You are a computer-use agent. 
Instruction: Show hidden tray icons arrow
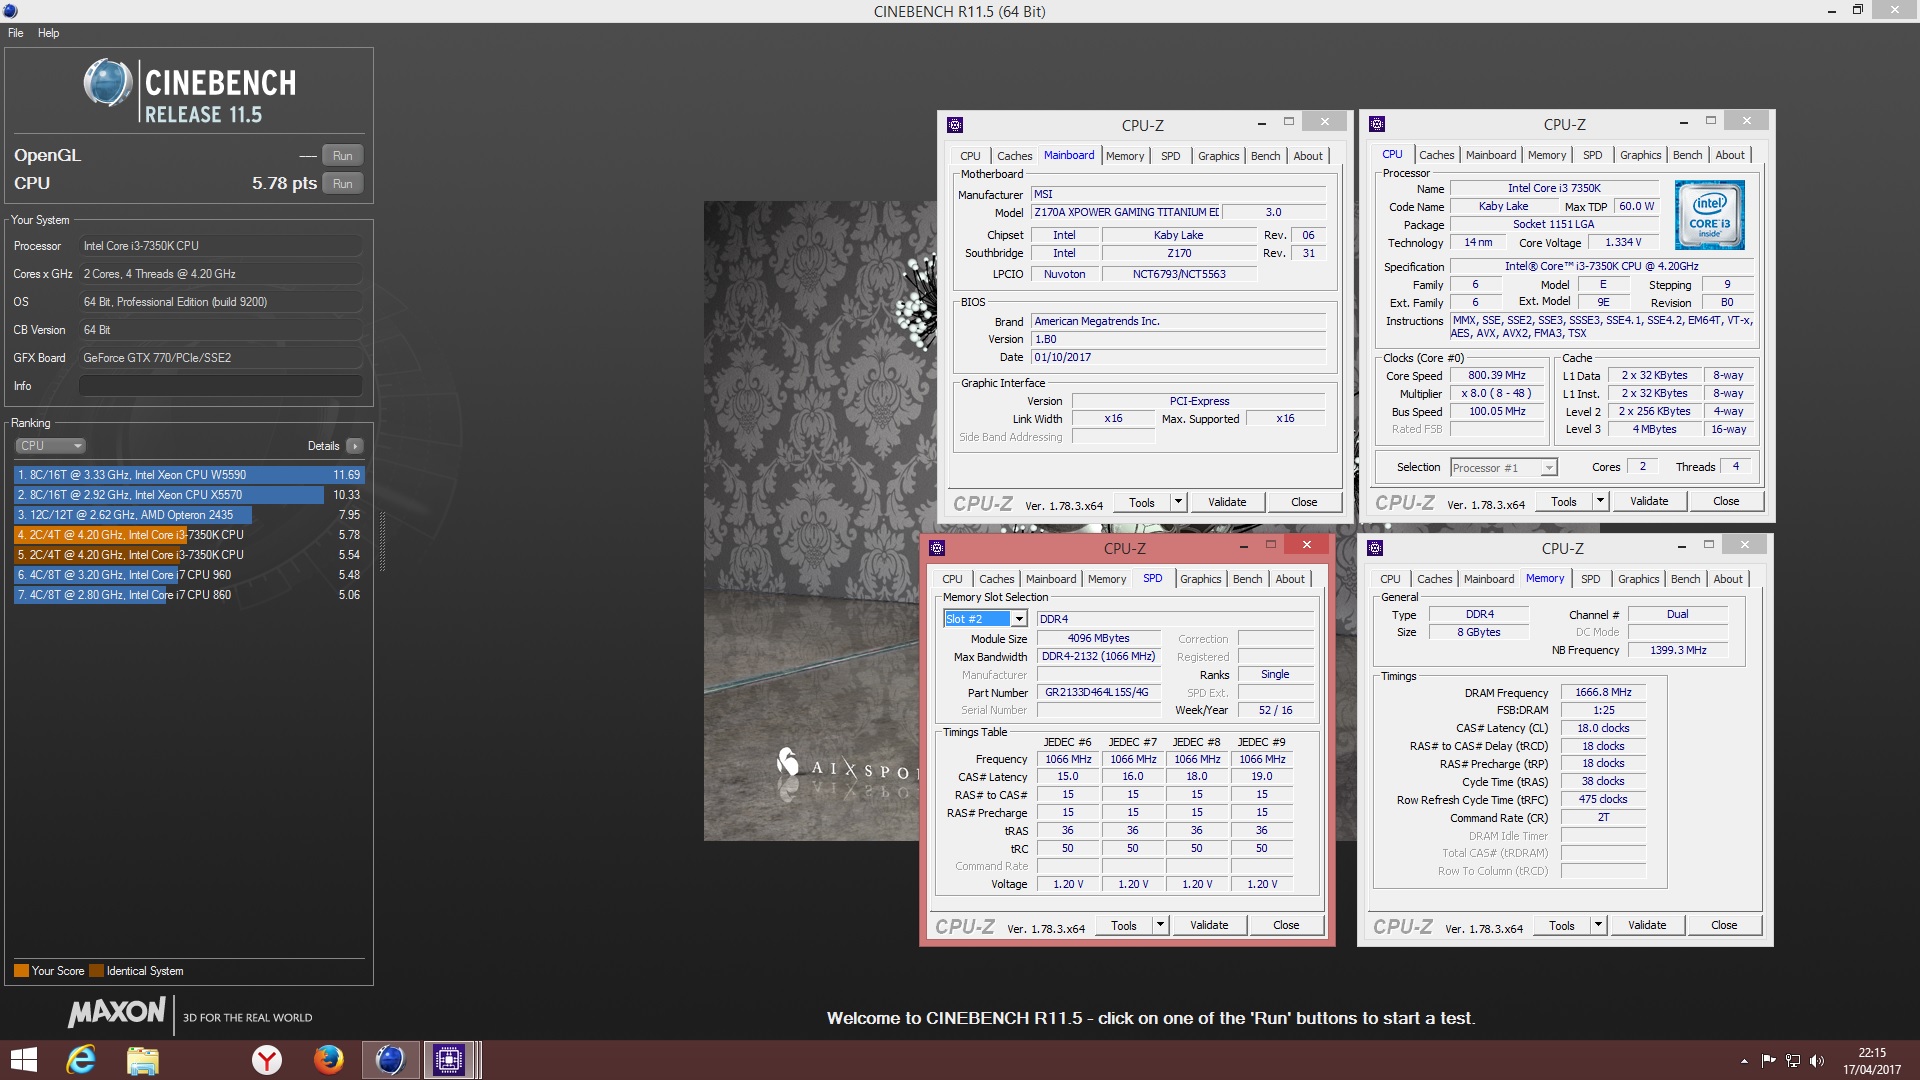[x=1744, y=1061]
